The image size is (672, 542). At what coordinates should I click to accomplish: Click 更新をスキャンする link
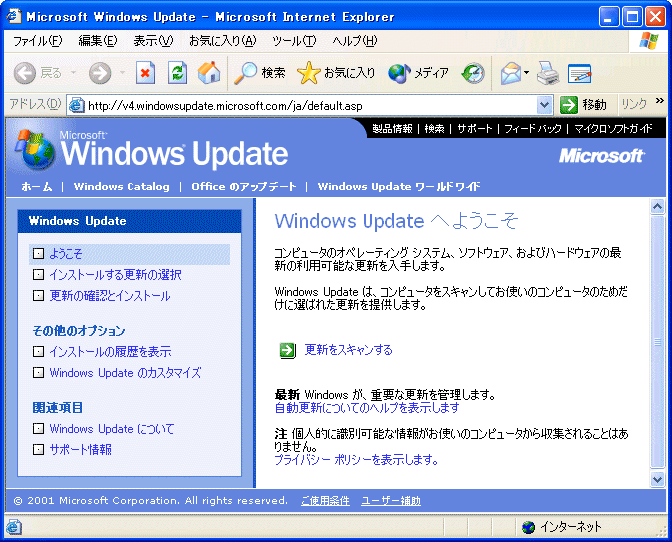[x=348, y=350]
